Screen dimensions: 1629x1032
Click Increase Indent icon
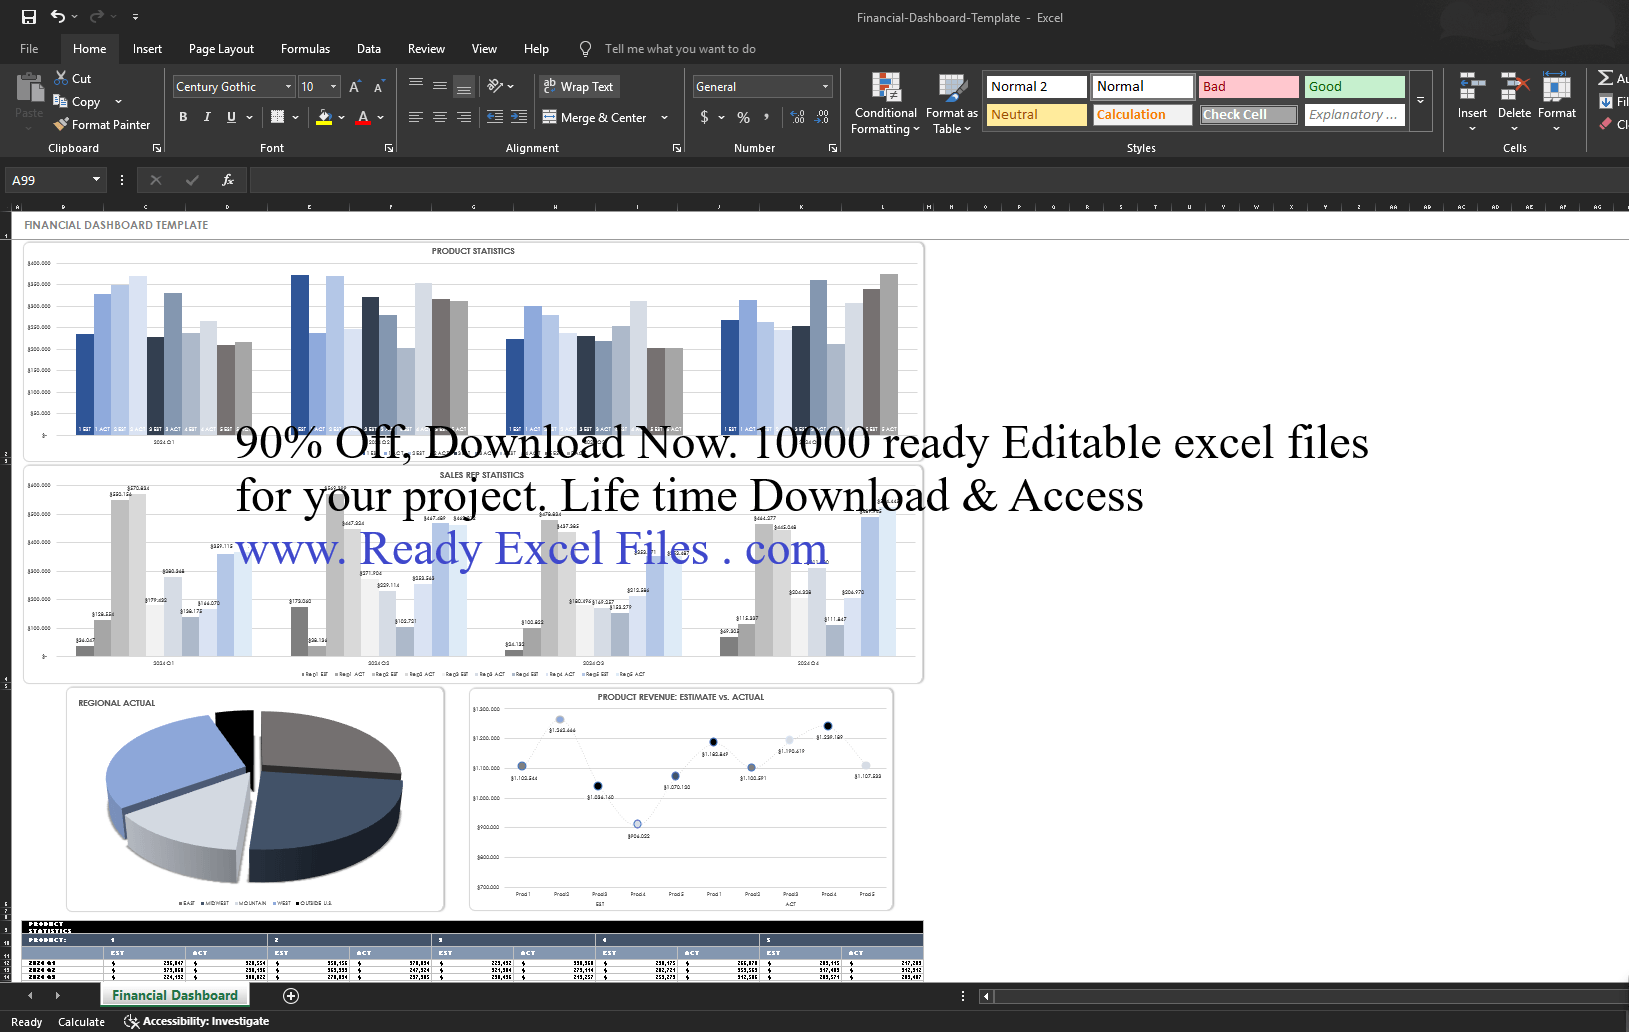pos(519,117)
